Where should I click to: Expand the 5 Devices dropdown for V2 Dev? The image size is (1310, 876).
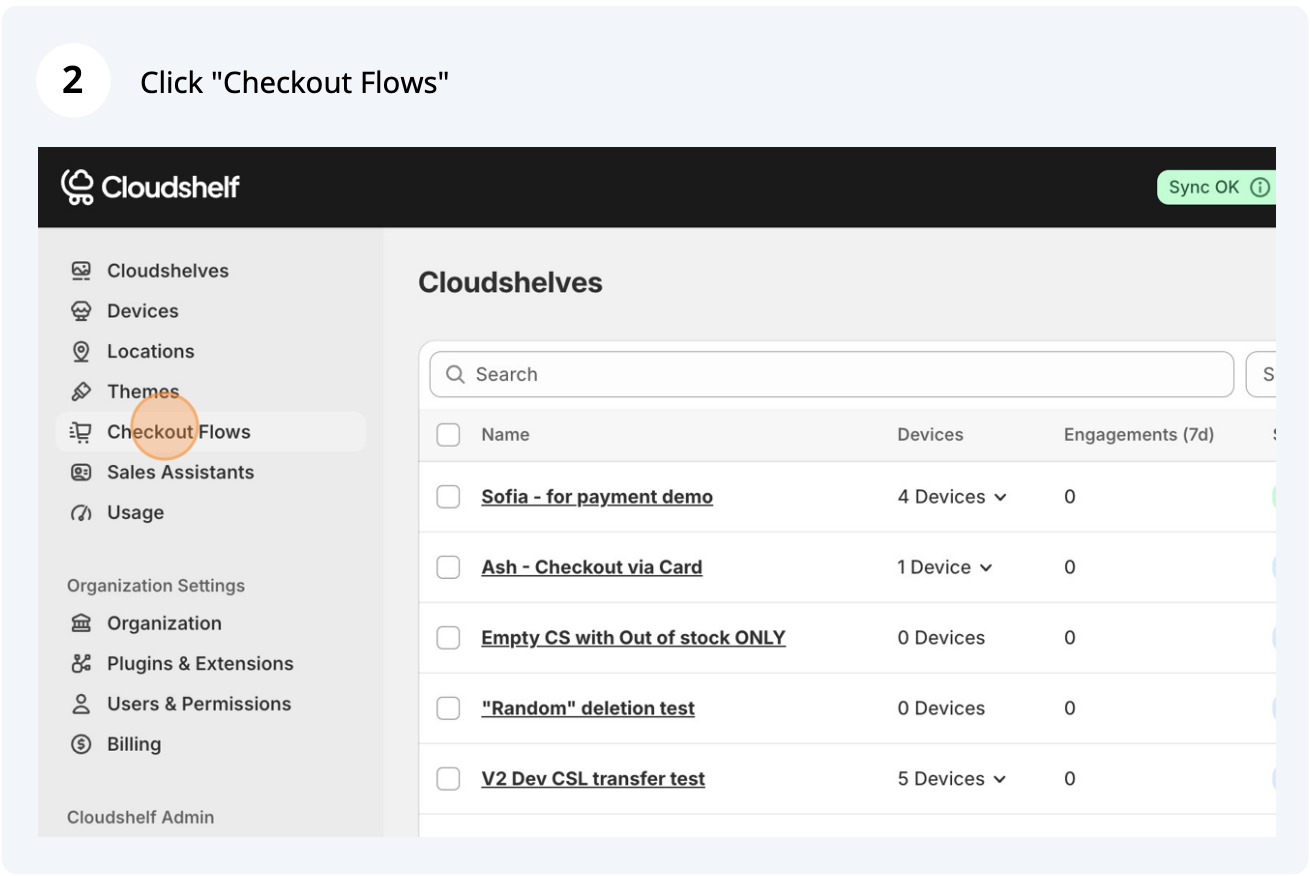click(x=952, y=779)
